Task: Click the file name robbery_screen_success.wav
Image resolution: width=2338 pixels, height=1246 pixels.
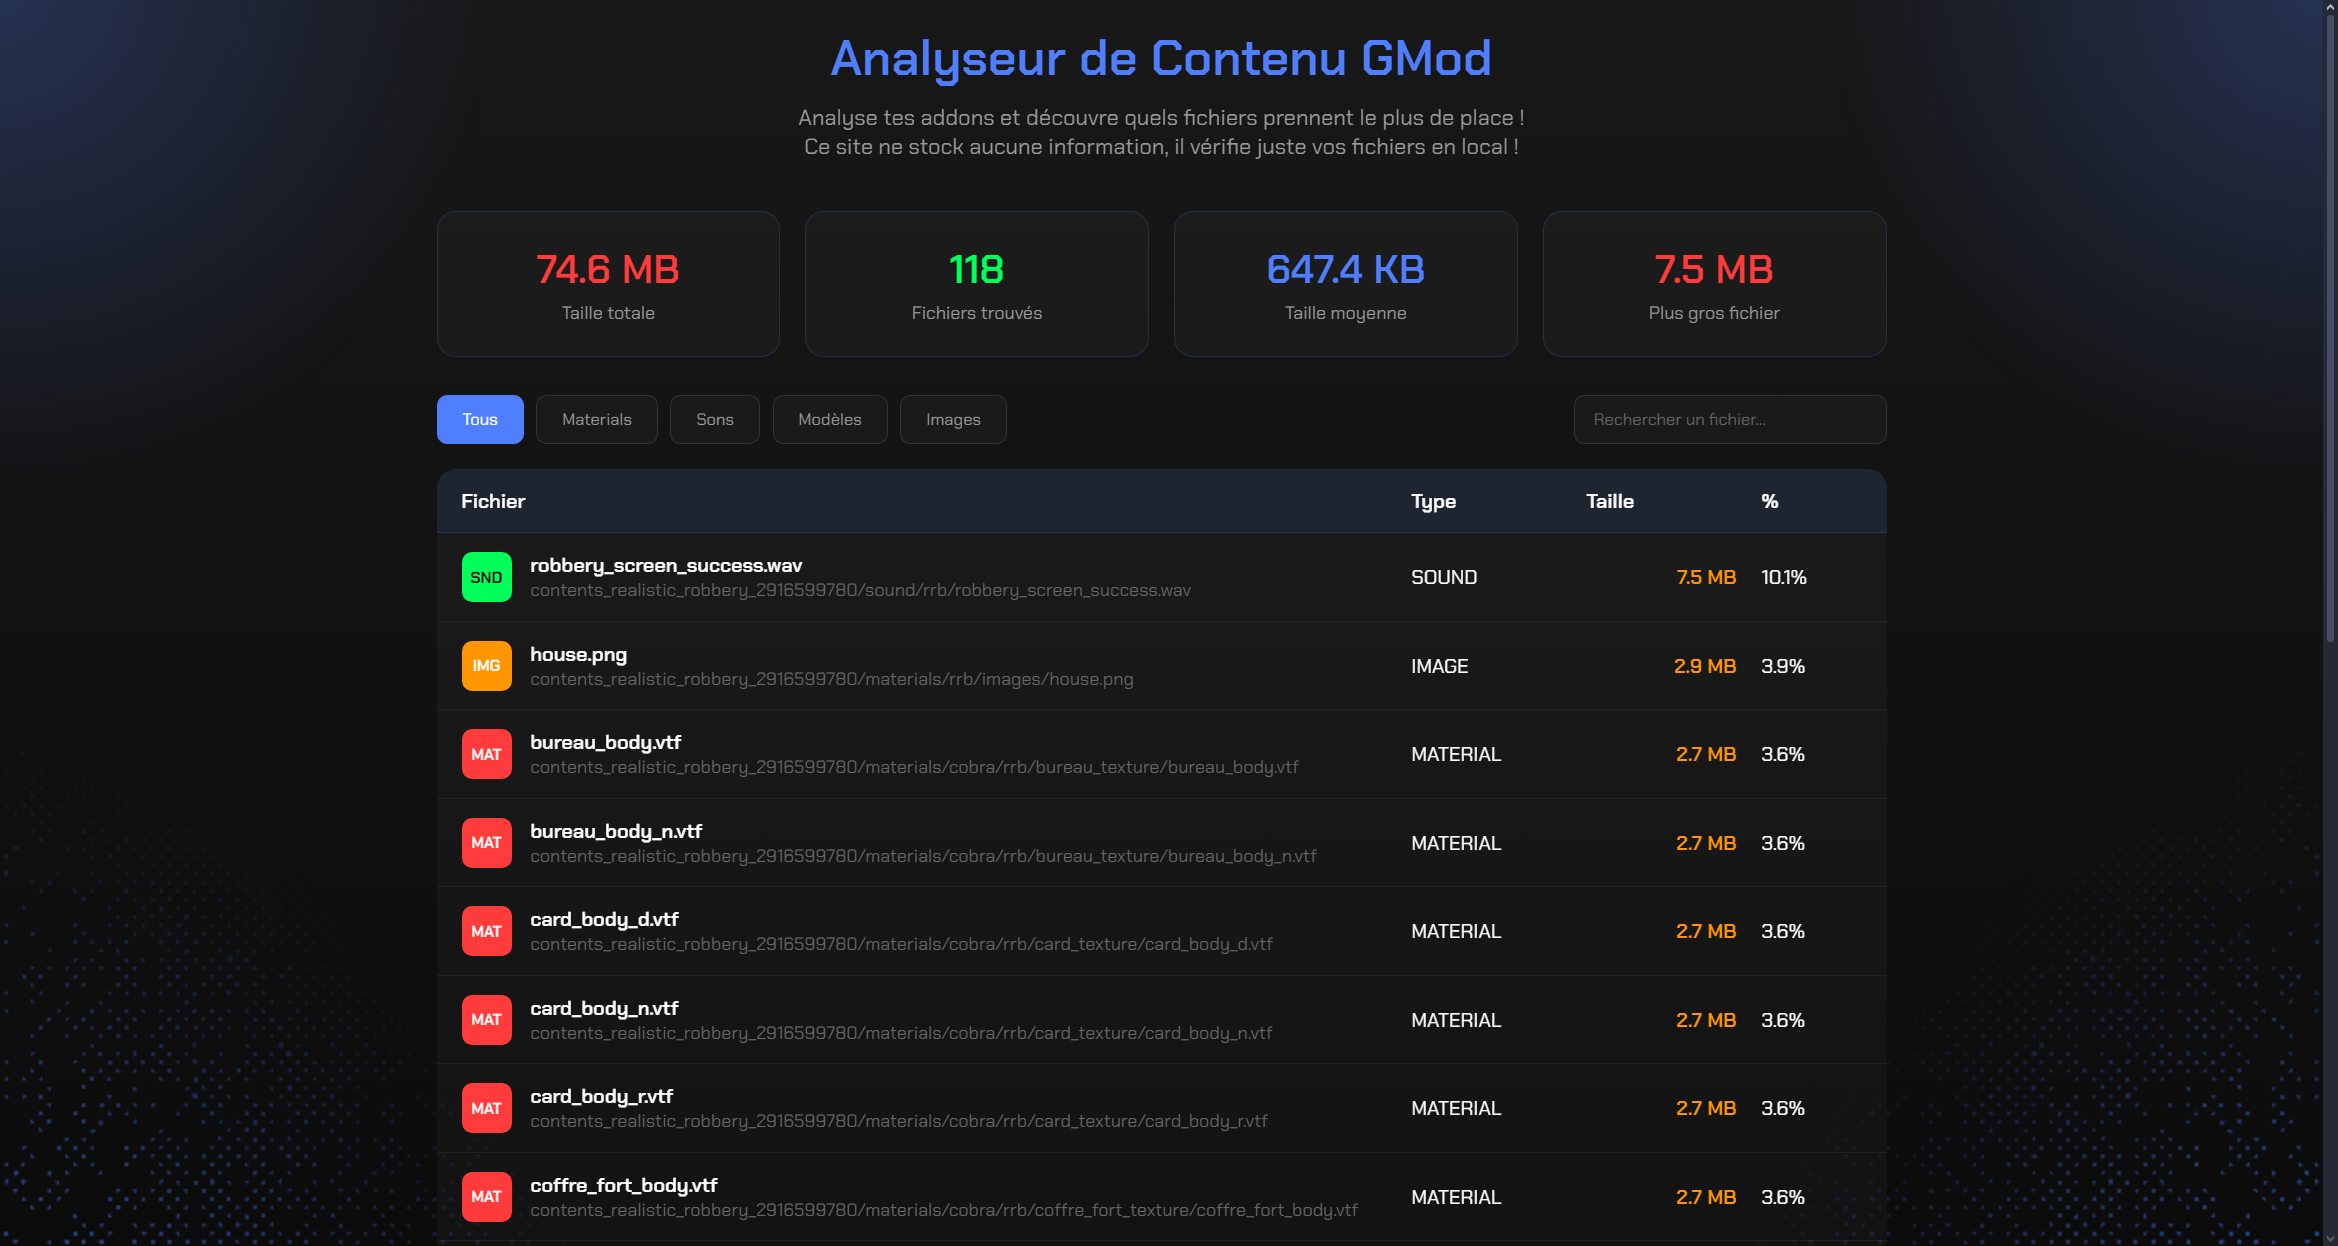Action: click(x=666, y=566)
